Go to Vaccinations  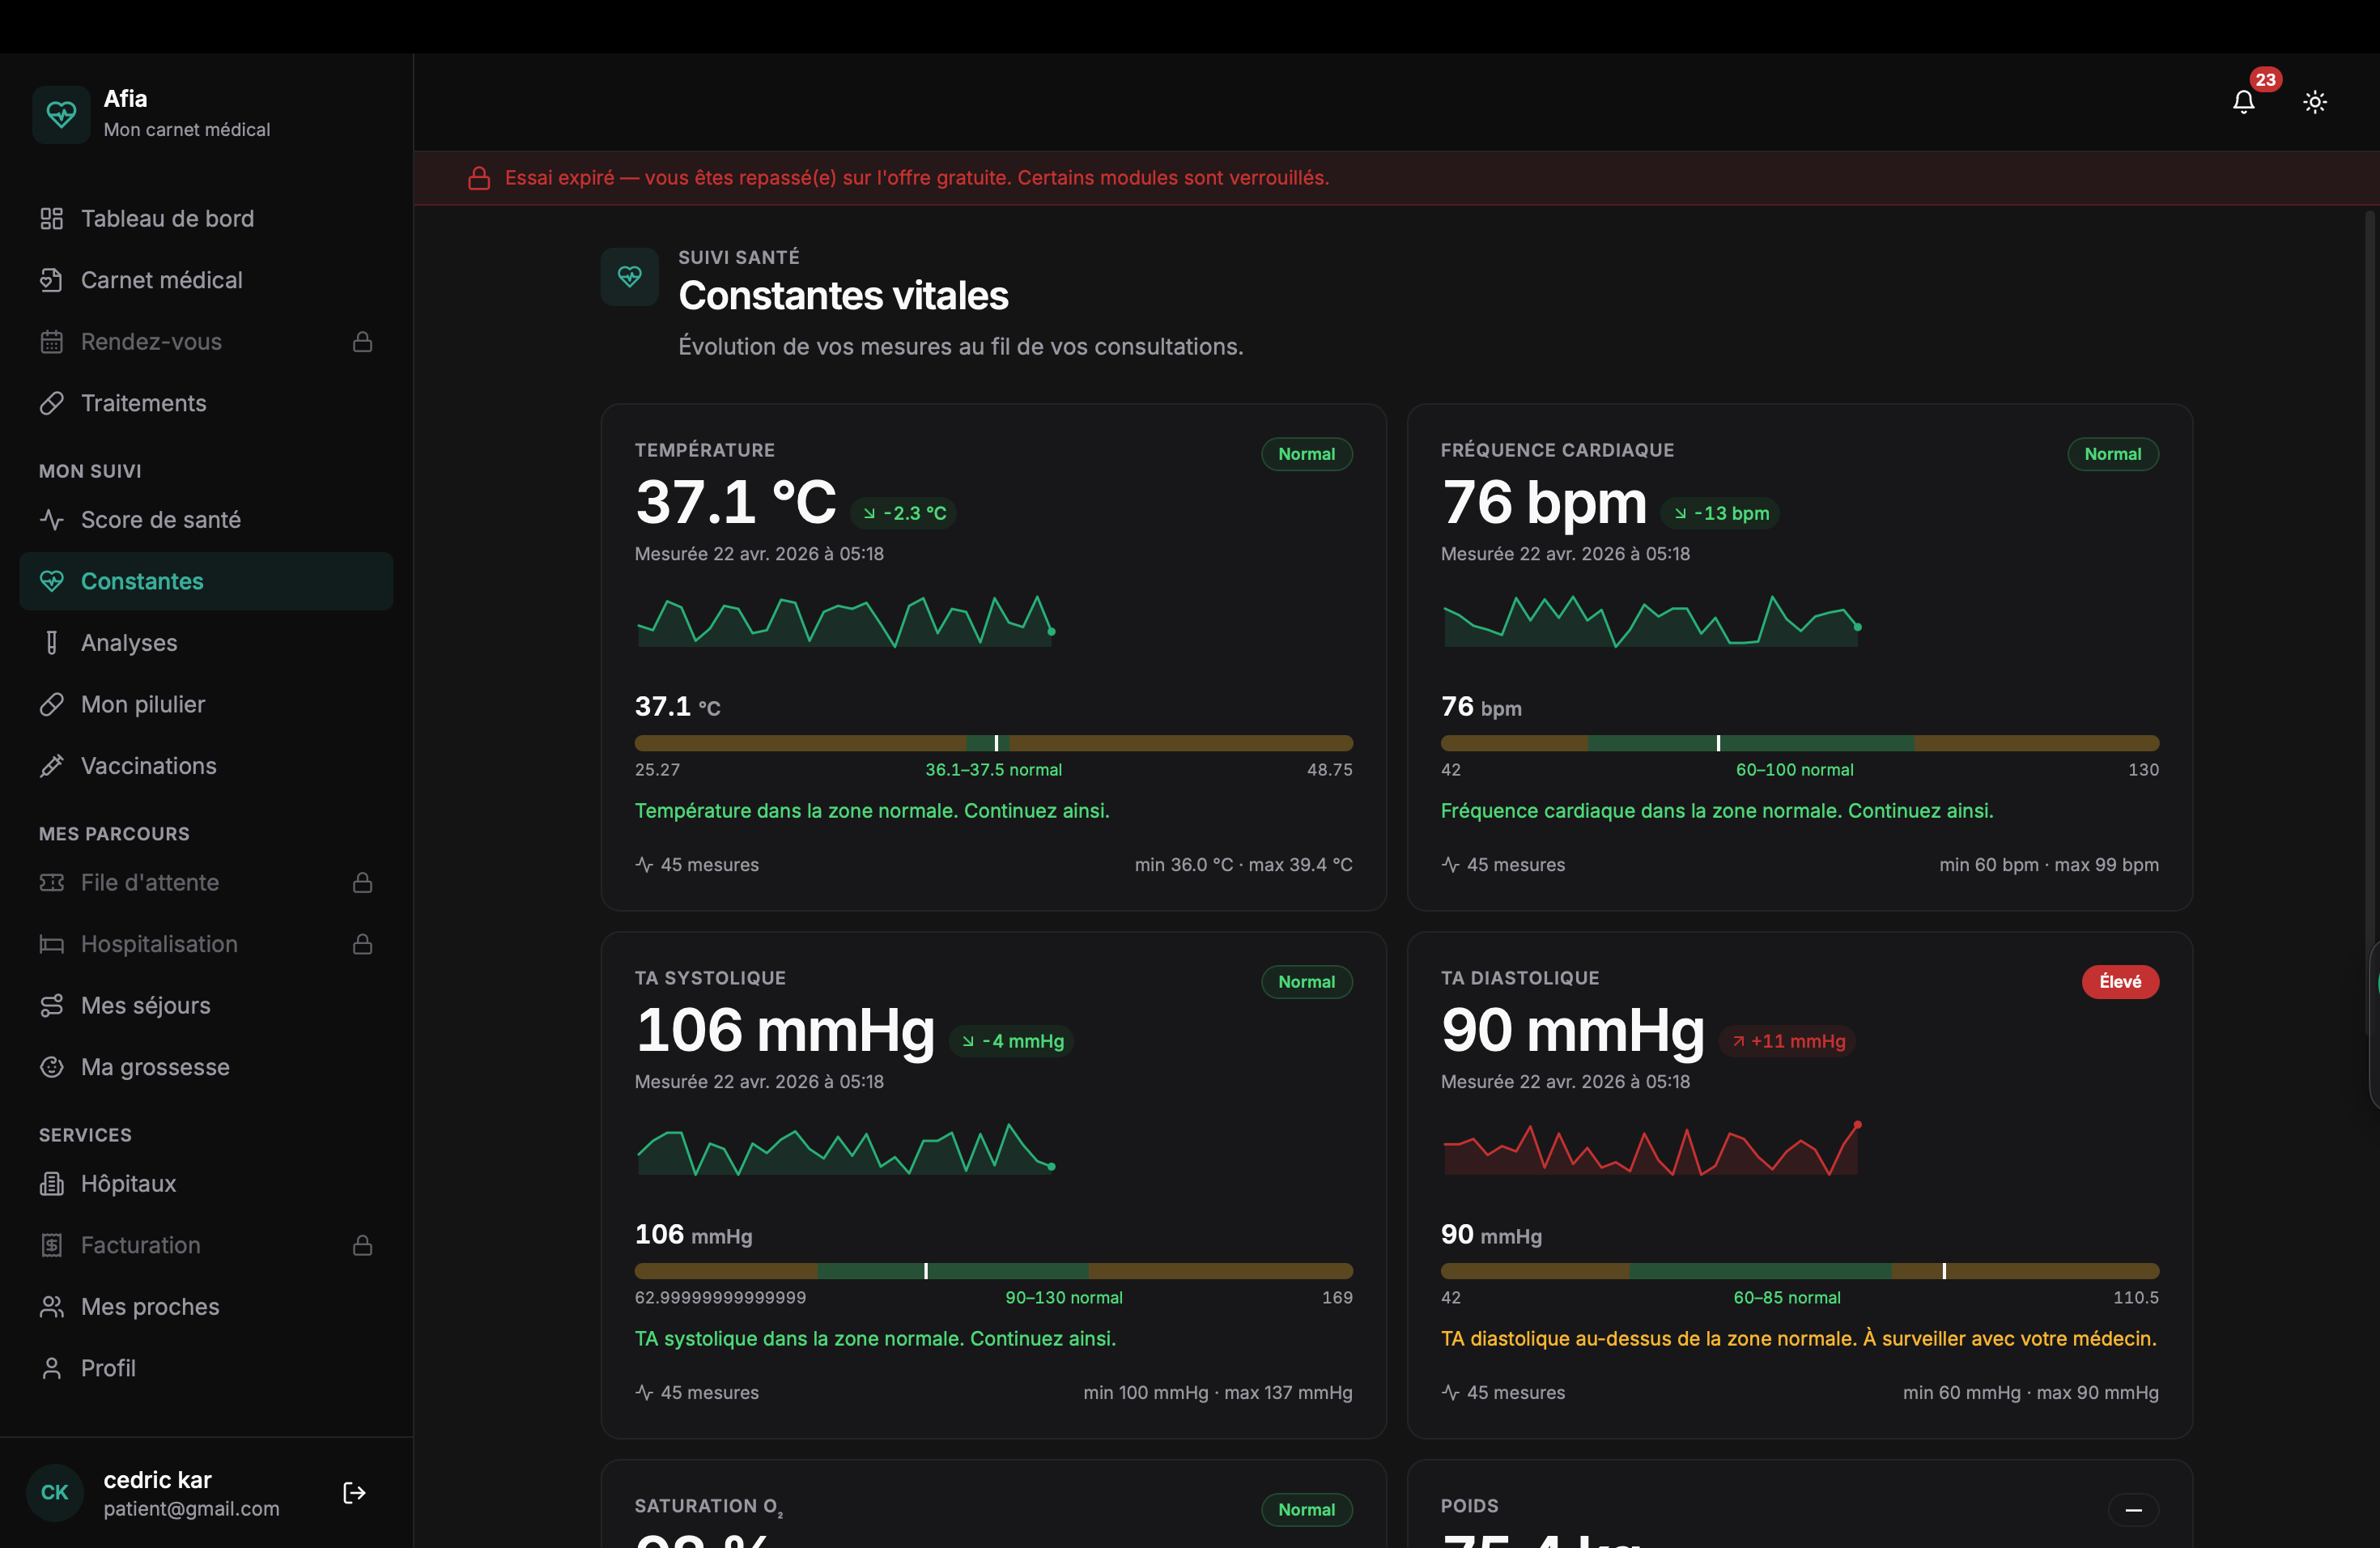pos(206,766)
